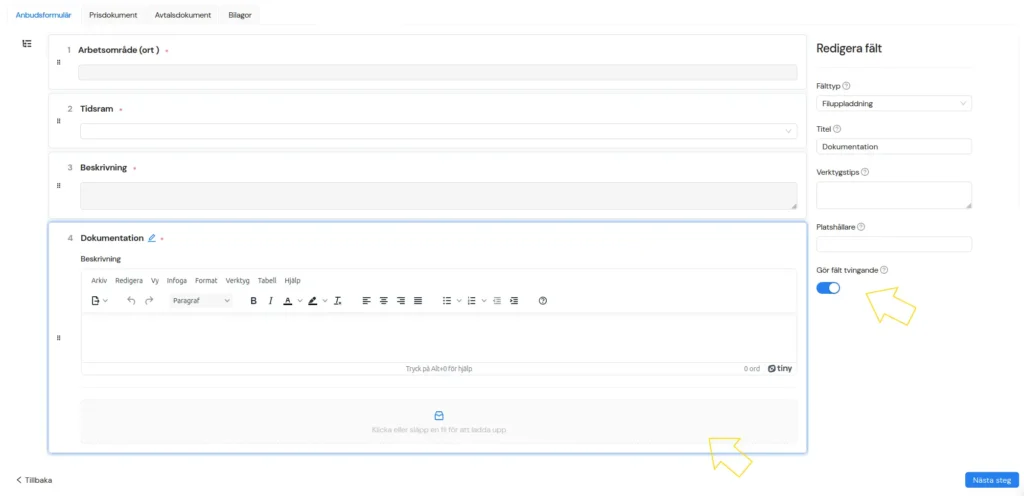This screenshot has height=496, width=1024.
Task: Expand the Paragraf block format dropdown
Action: tap(201, 300)
